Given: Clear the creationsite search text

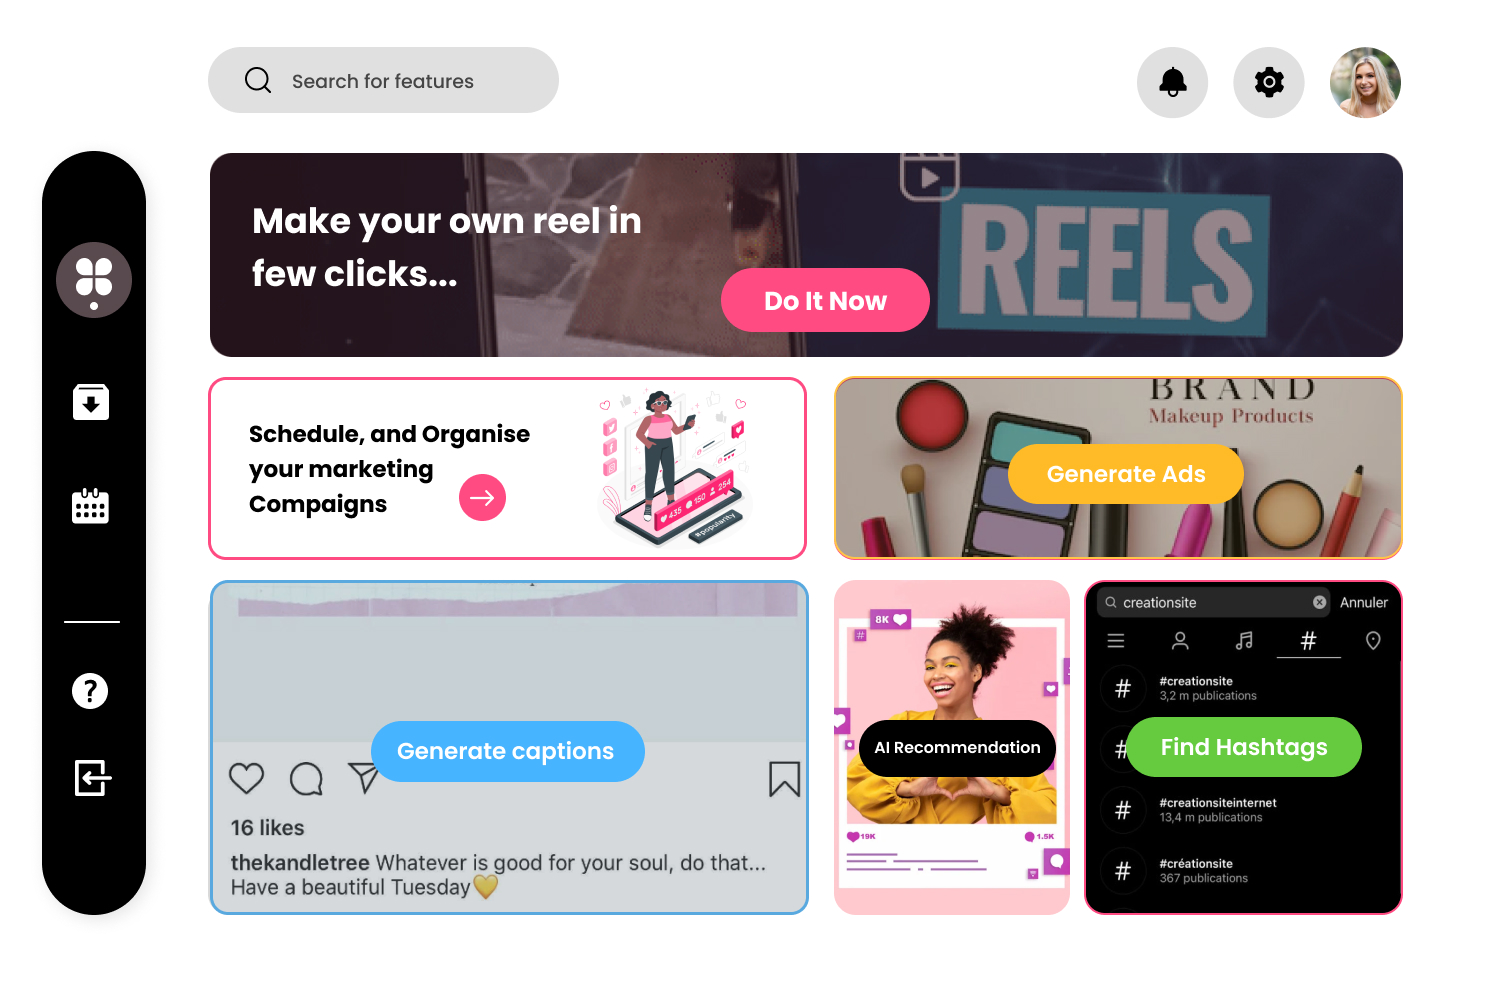Looking at the screenshot, I should click(x=1319, y=602).
